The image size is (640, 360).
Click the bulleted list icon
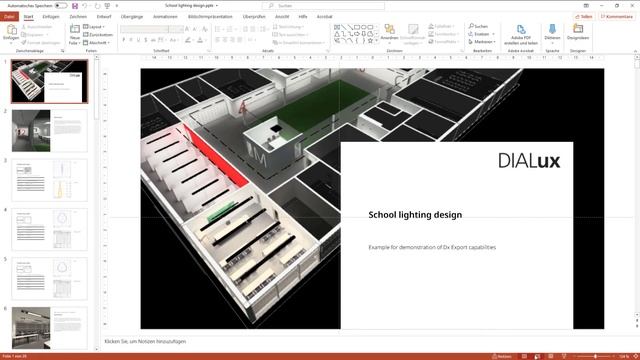coord(218,29)
